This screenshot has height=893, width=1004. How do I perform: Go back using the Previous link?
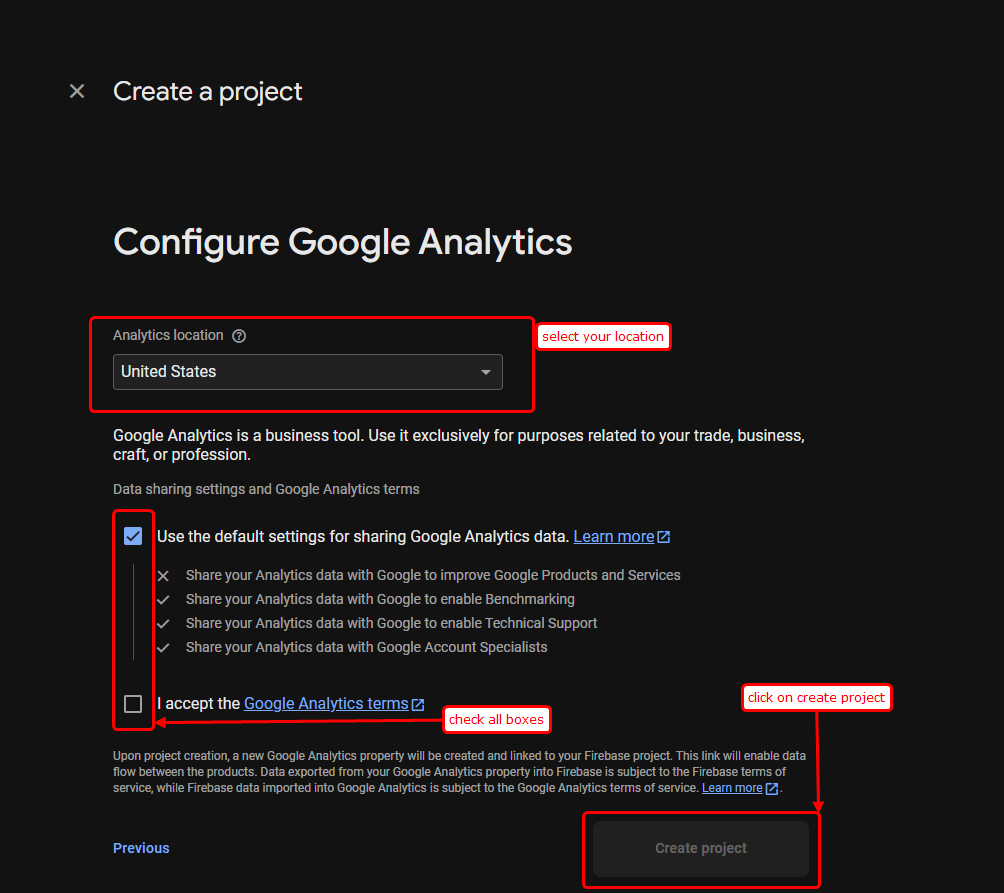pyautogui.click(x=141, y=847)
